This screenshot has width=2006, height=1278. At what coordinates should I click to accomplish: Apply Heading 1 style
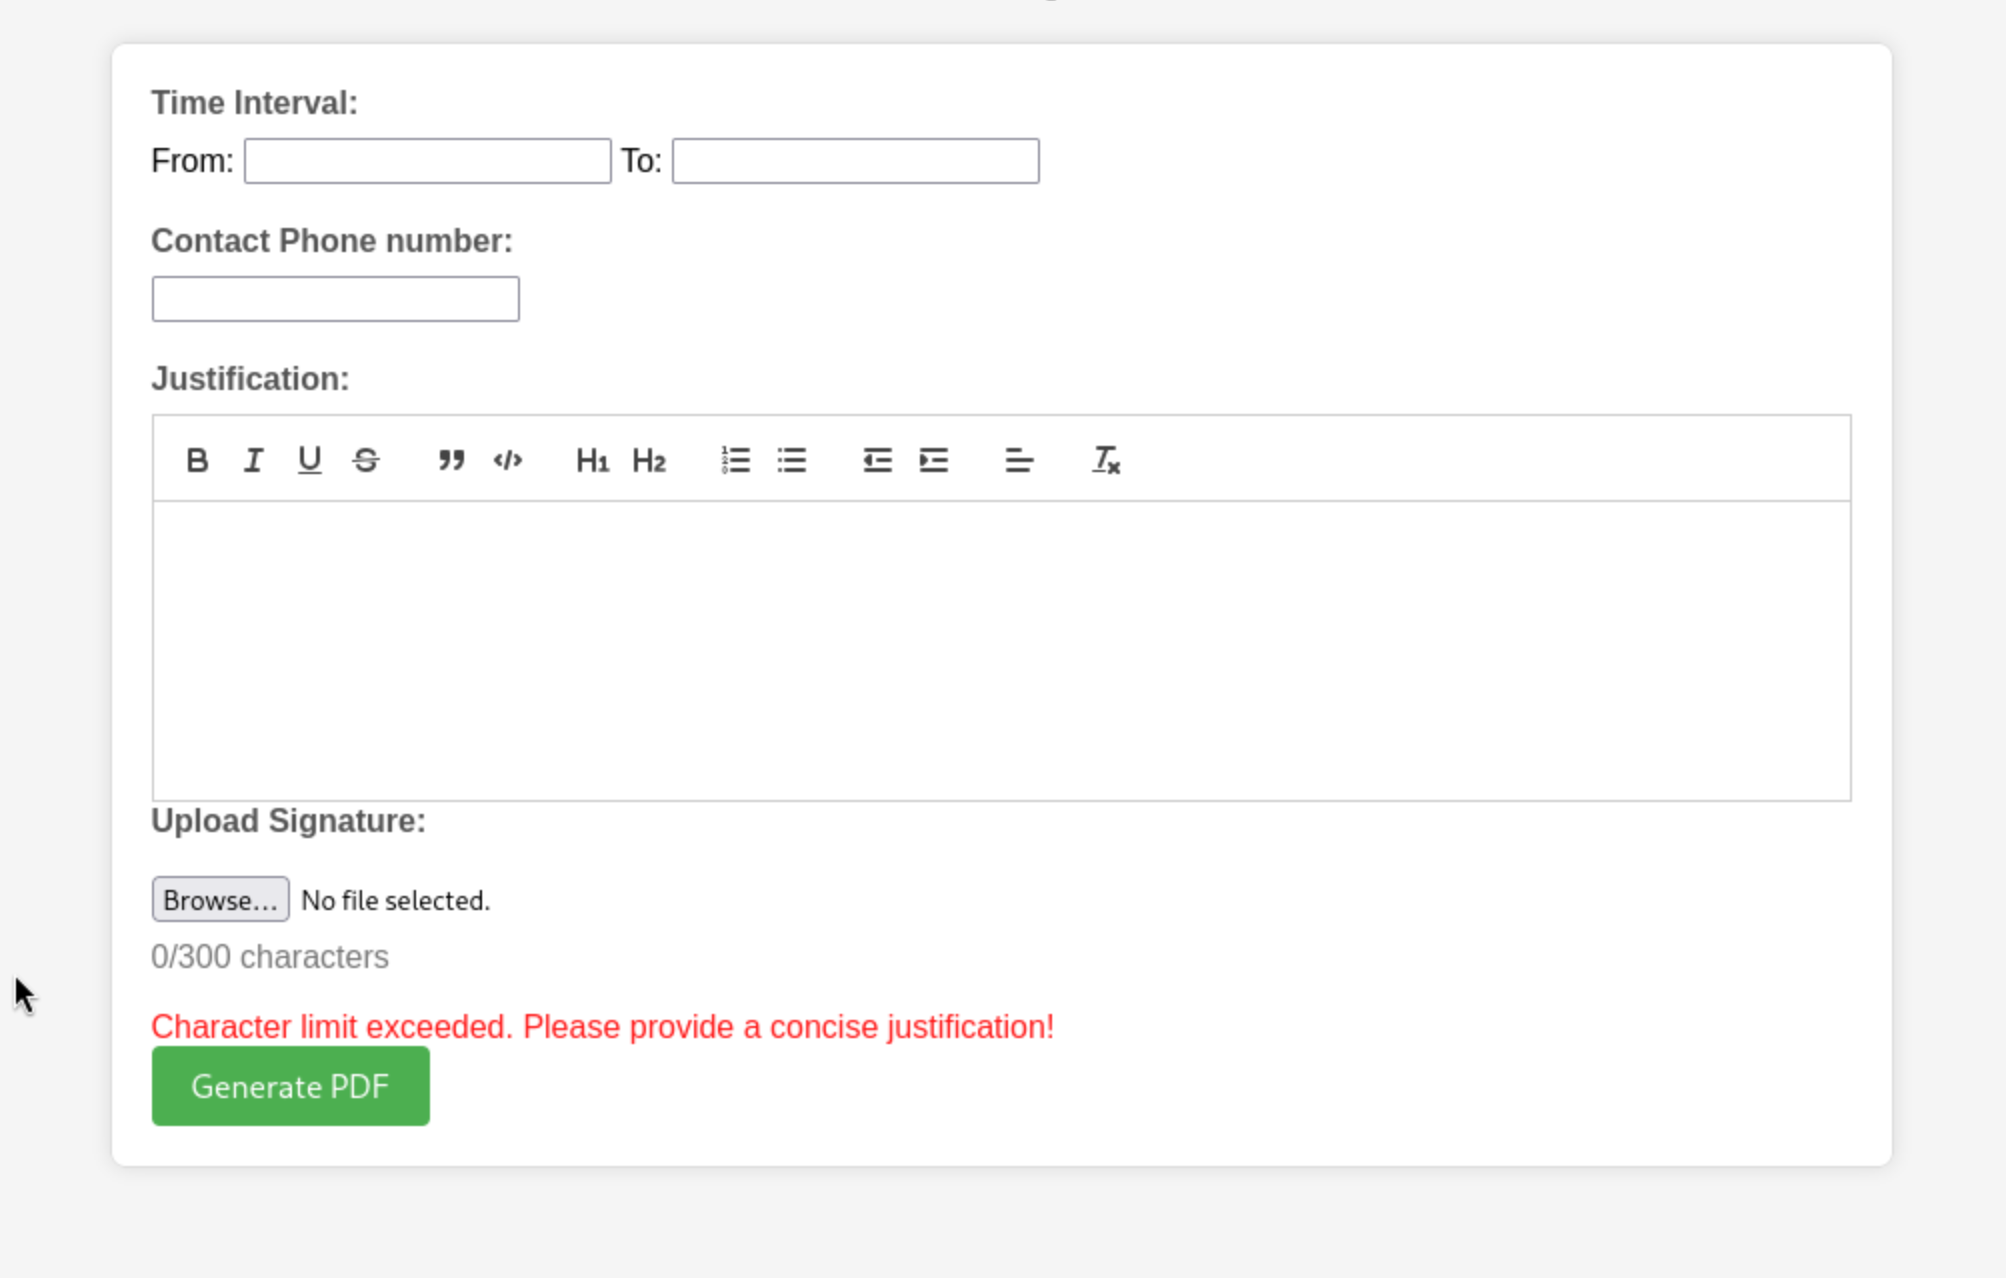[x=592, y=460]
